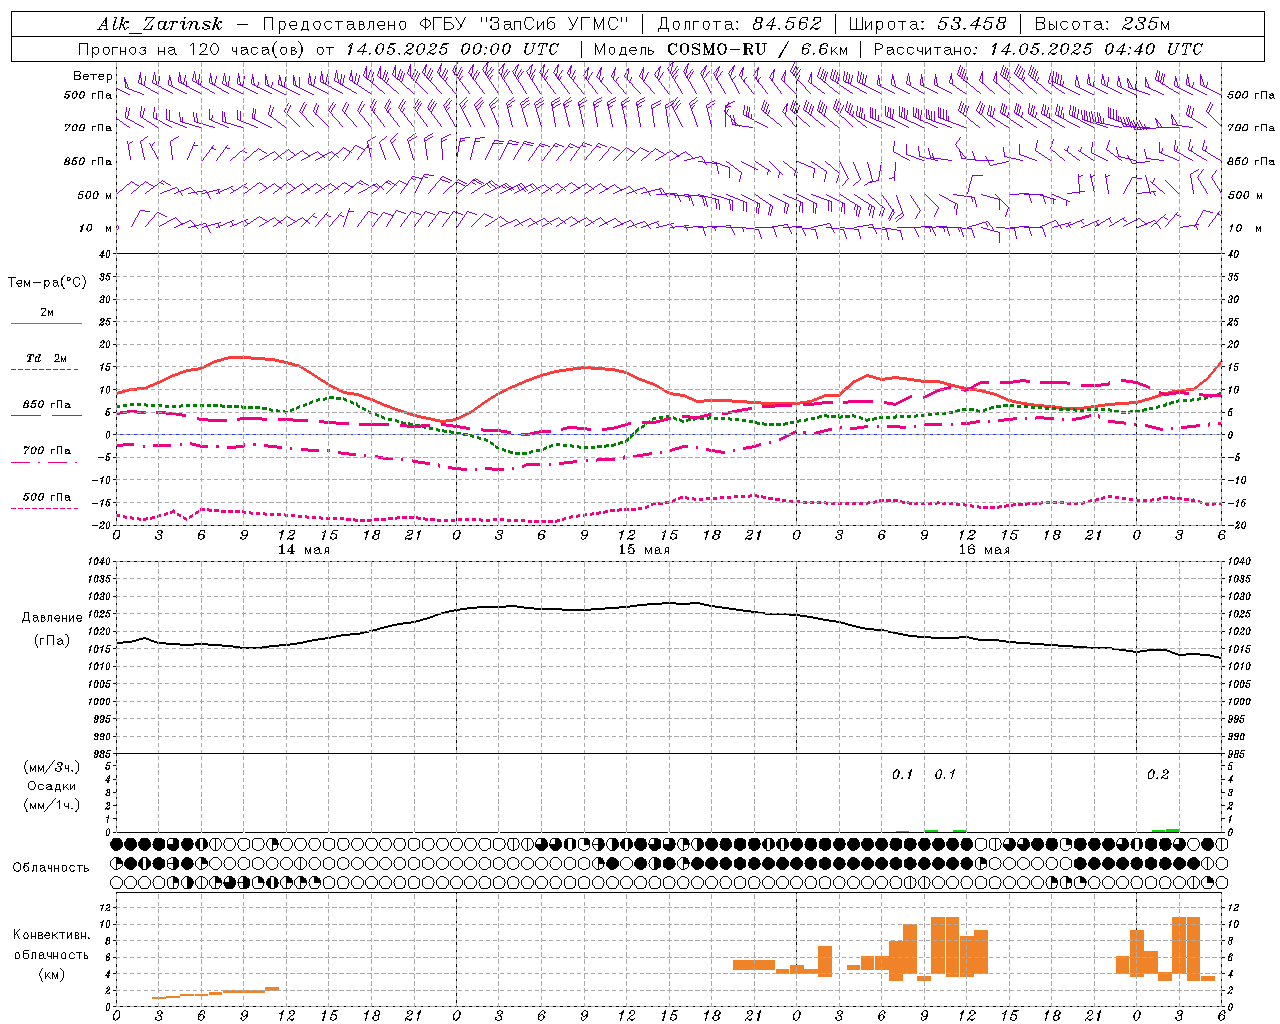Click the left 500 м wind level label

coord(95,195)
